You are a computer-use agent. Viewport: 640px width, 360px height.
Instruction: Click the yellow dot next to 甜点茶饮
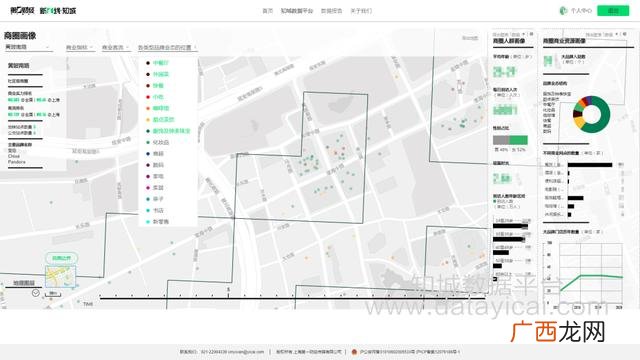[x=148, y=120]
